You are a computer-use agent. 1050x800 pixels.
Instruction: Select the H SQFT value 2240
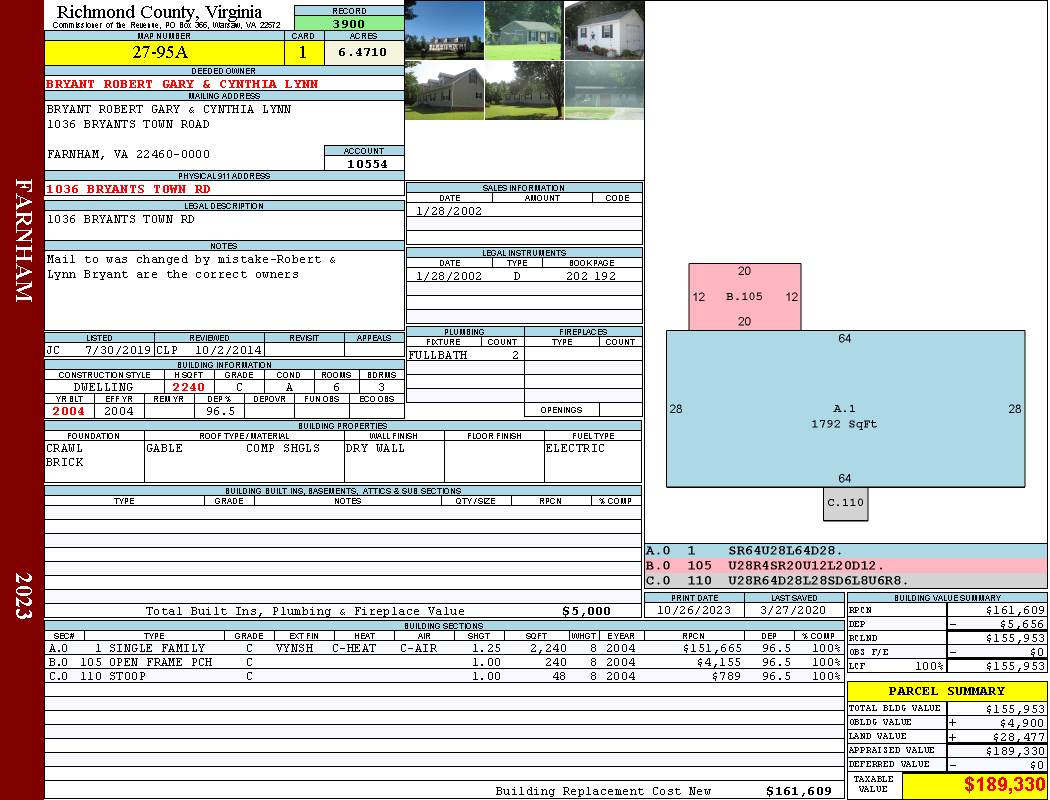click(188, 387)
